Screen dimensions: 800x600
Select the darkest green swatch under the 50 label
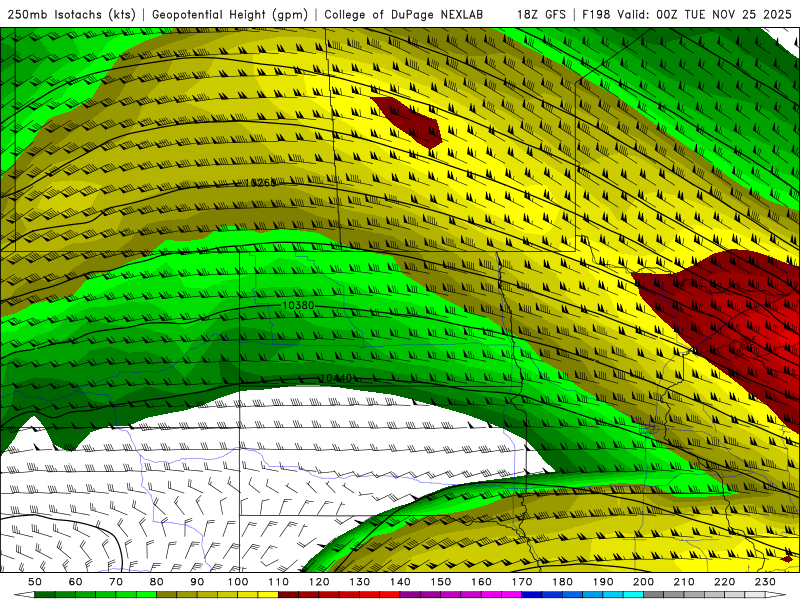44,595
